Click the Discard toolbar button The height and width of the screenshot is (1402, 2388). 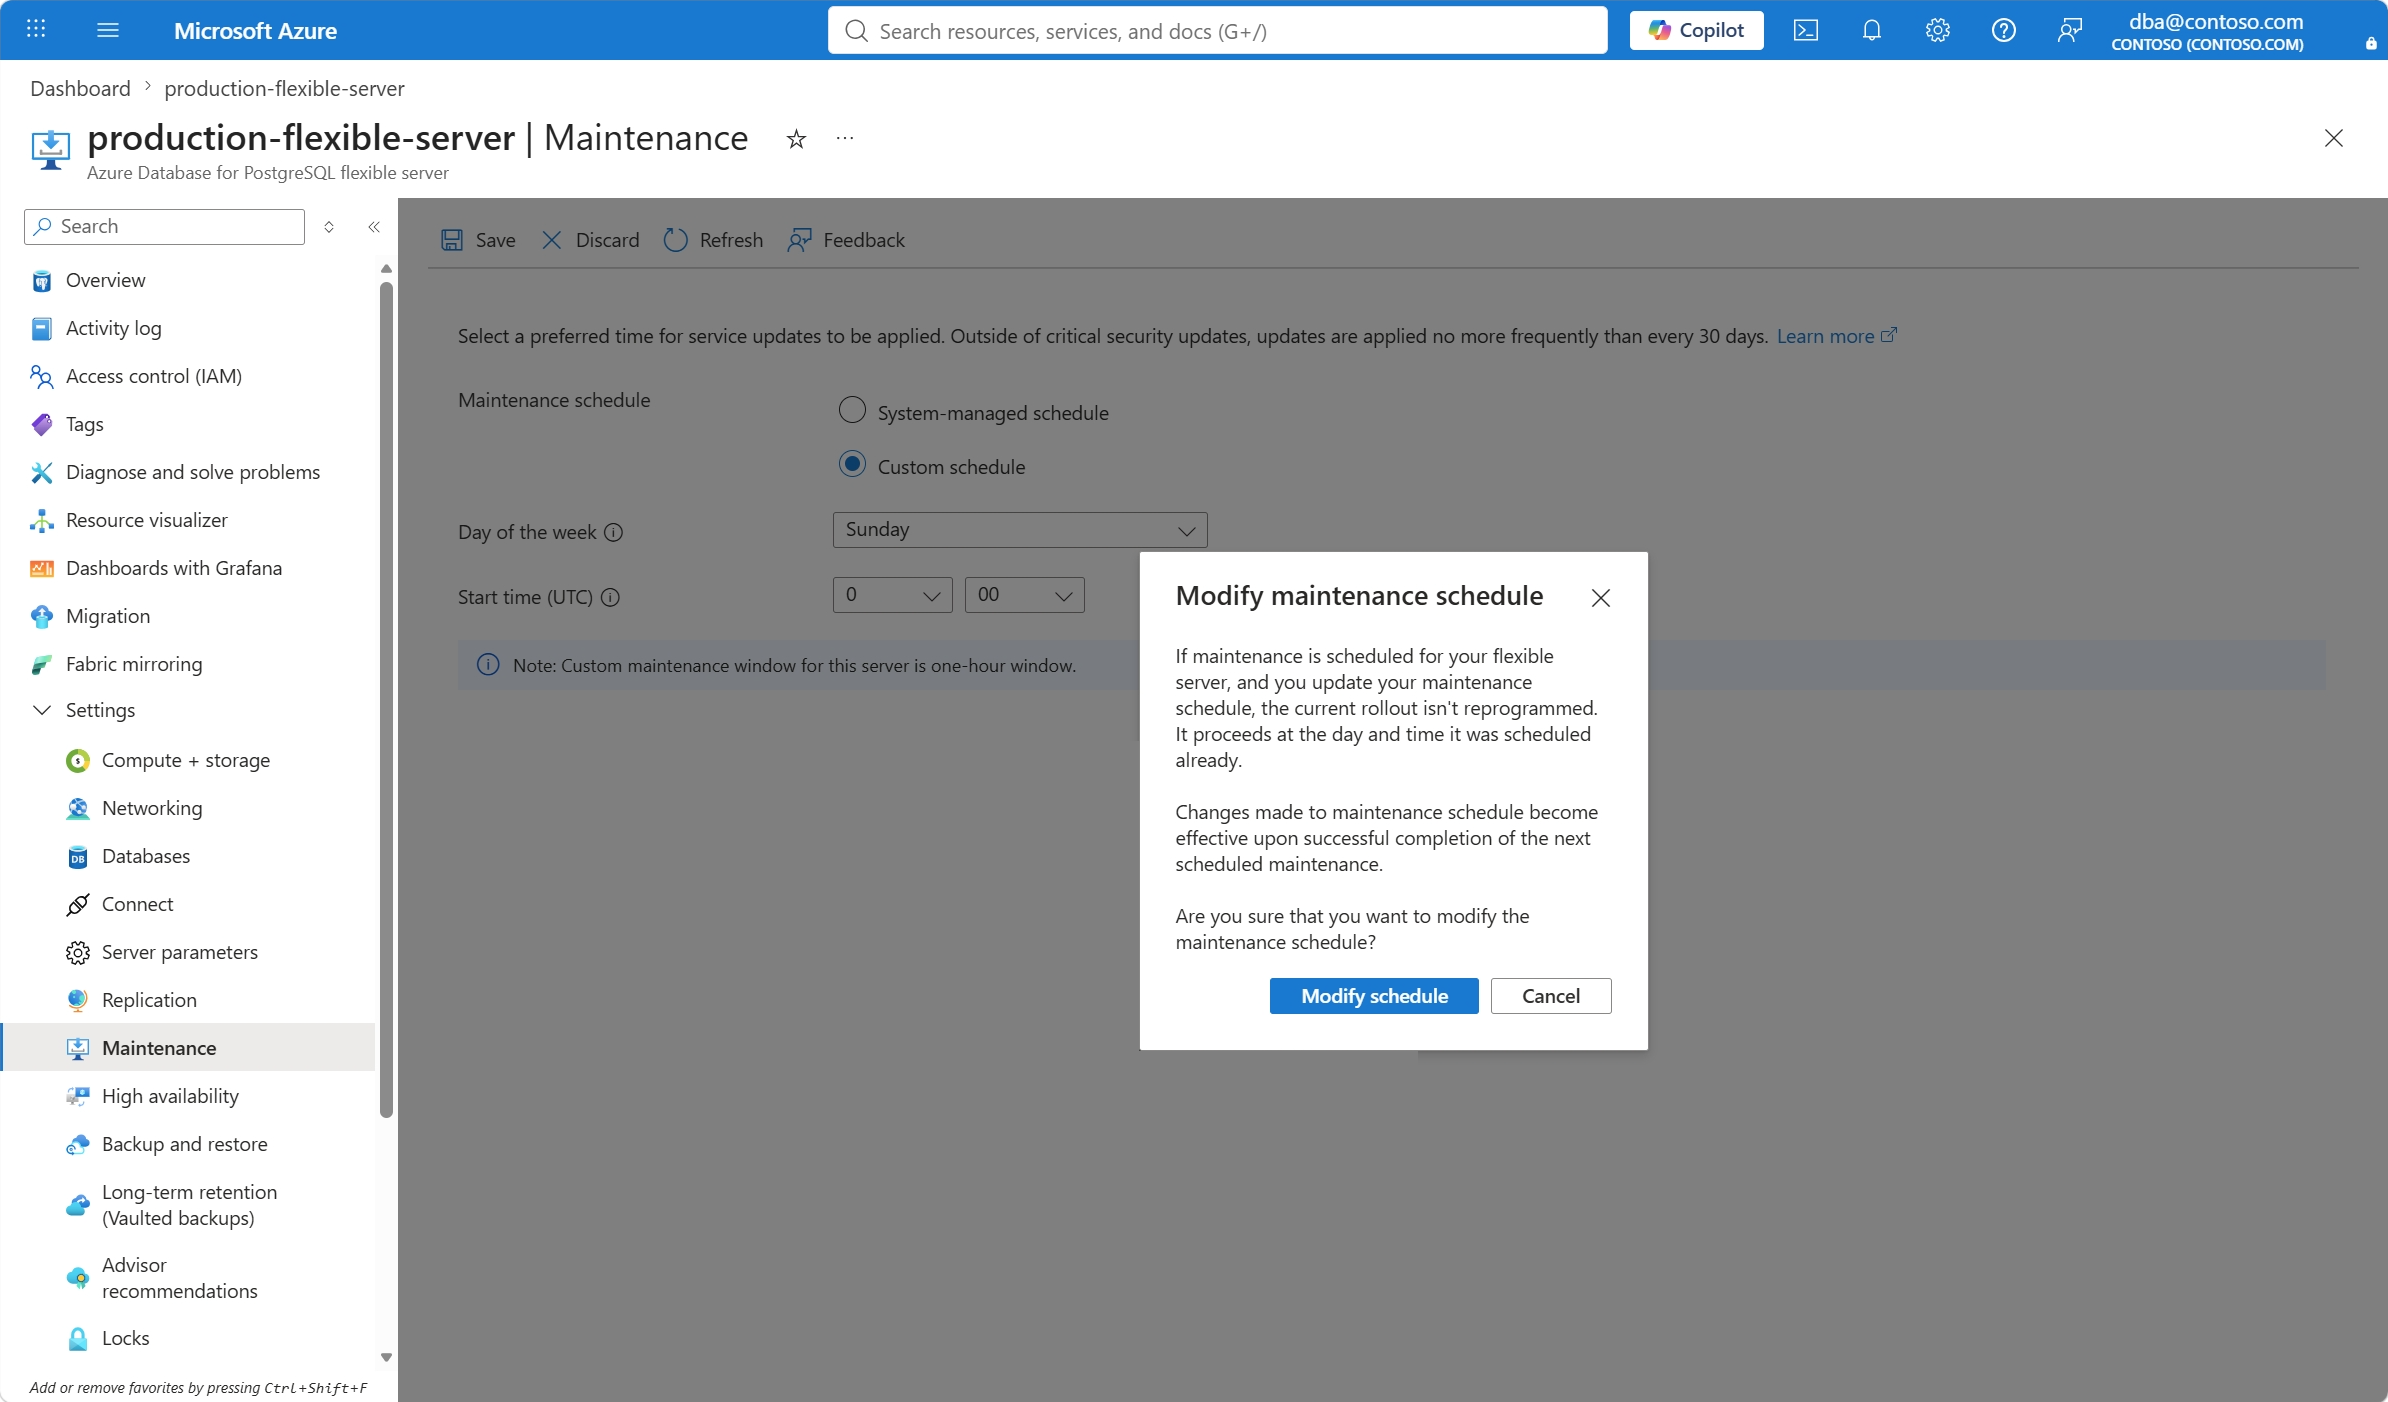[590, 240]
